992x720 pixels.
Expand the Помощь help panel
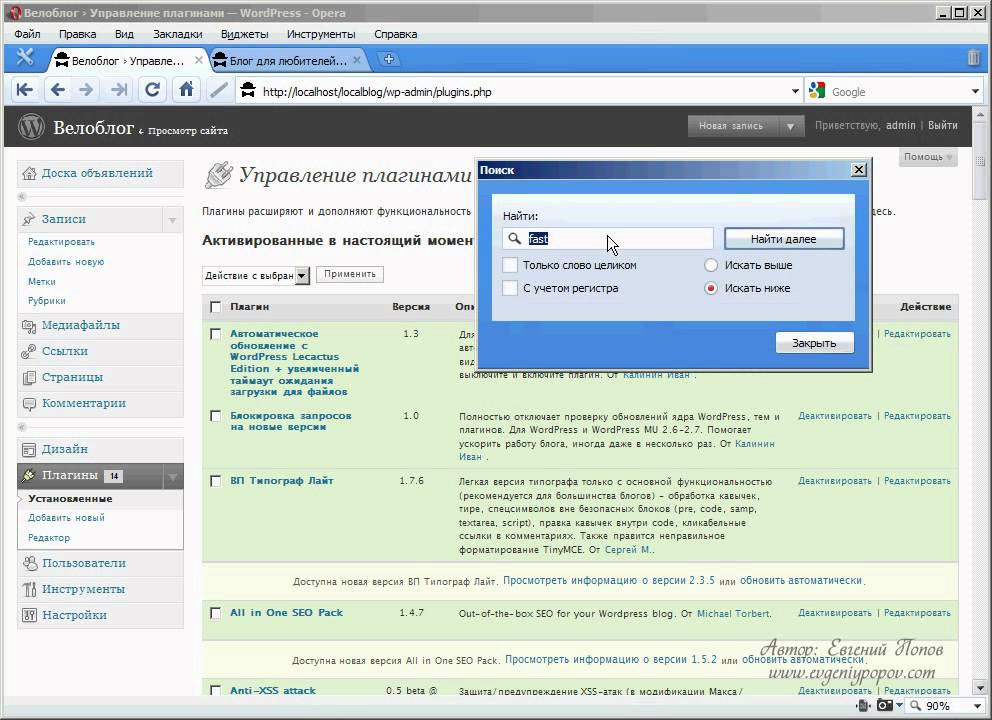[927, 157]
